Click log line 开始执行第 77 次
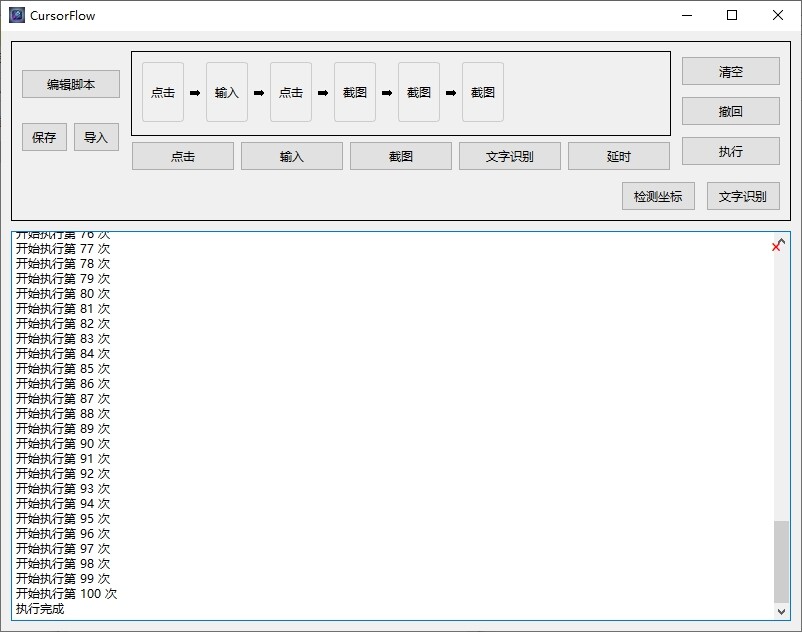The image size is (802, 632). click(63, 249)
